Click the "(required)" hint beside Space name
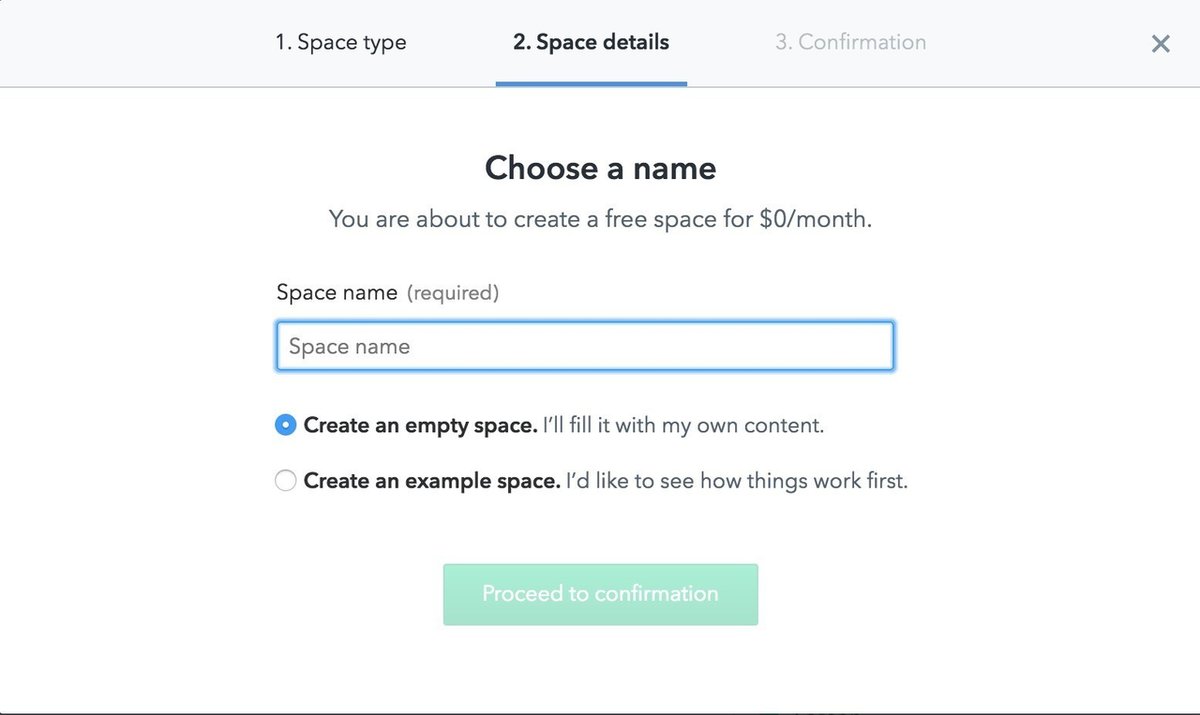This screenshot has width=1200, height=715. coord(452,293)
